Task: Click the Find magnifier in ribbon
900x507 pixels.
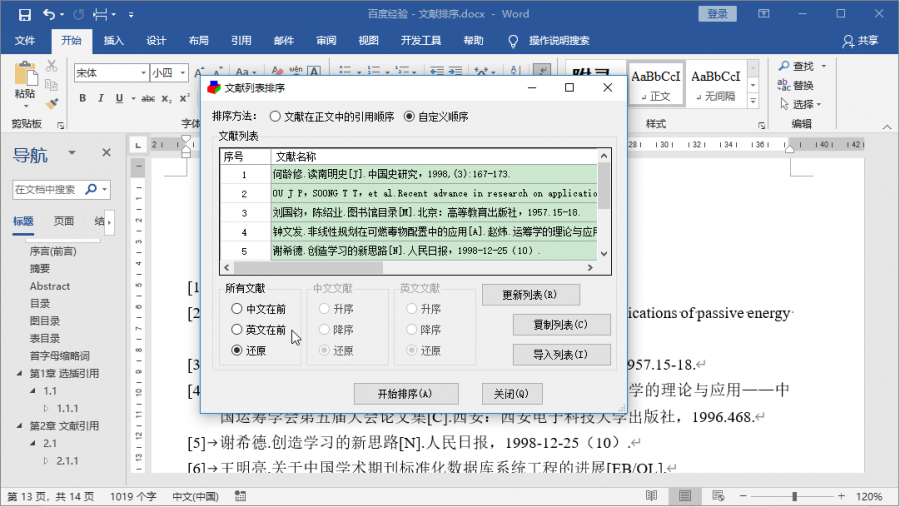Action: (x=784, y=66)
